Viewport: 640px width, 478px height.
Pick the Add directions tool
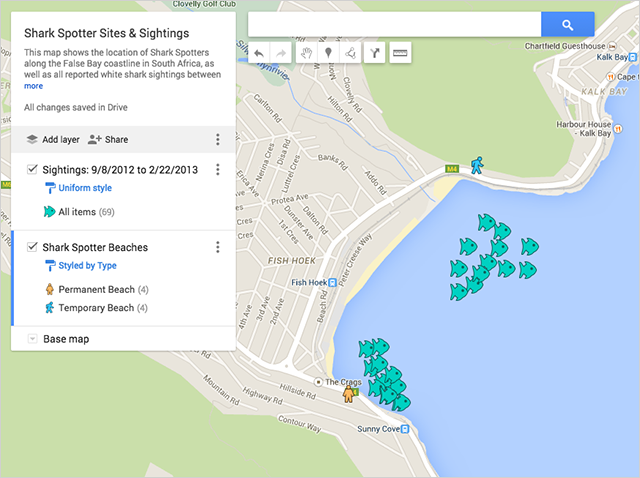[374, 53]
